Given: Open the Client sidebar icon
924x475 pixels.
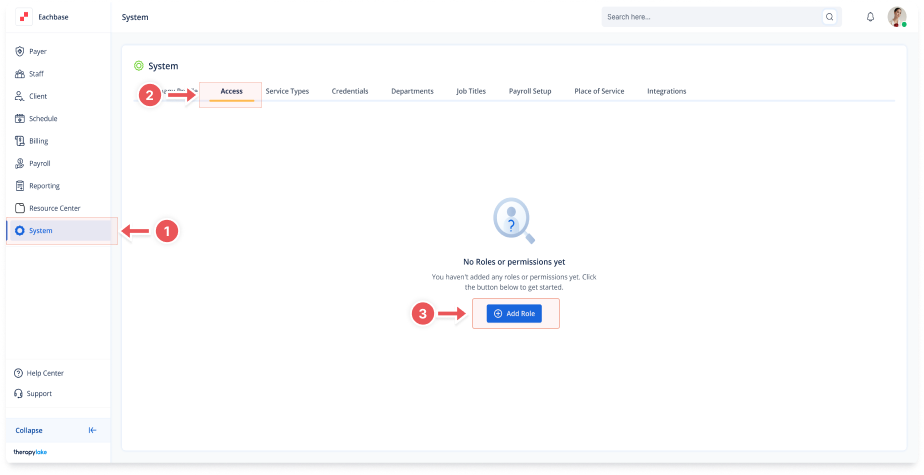Looking at the screenshot, I should (x=19, y=96).
